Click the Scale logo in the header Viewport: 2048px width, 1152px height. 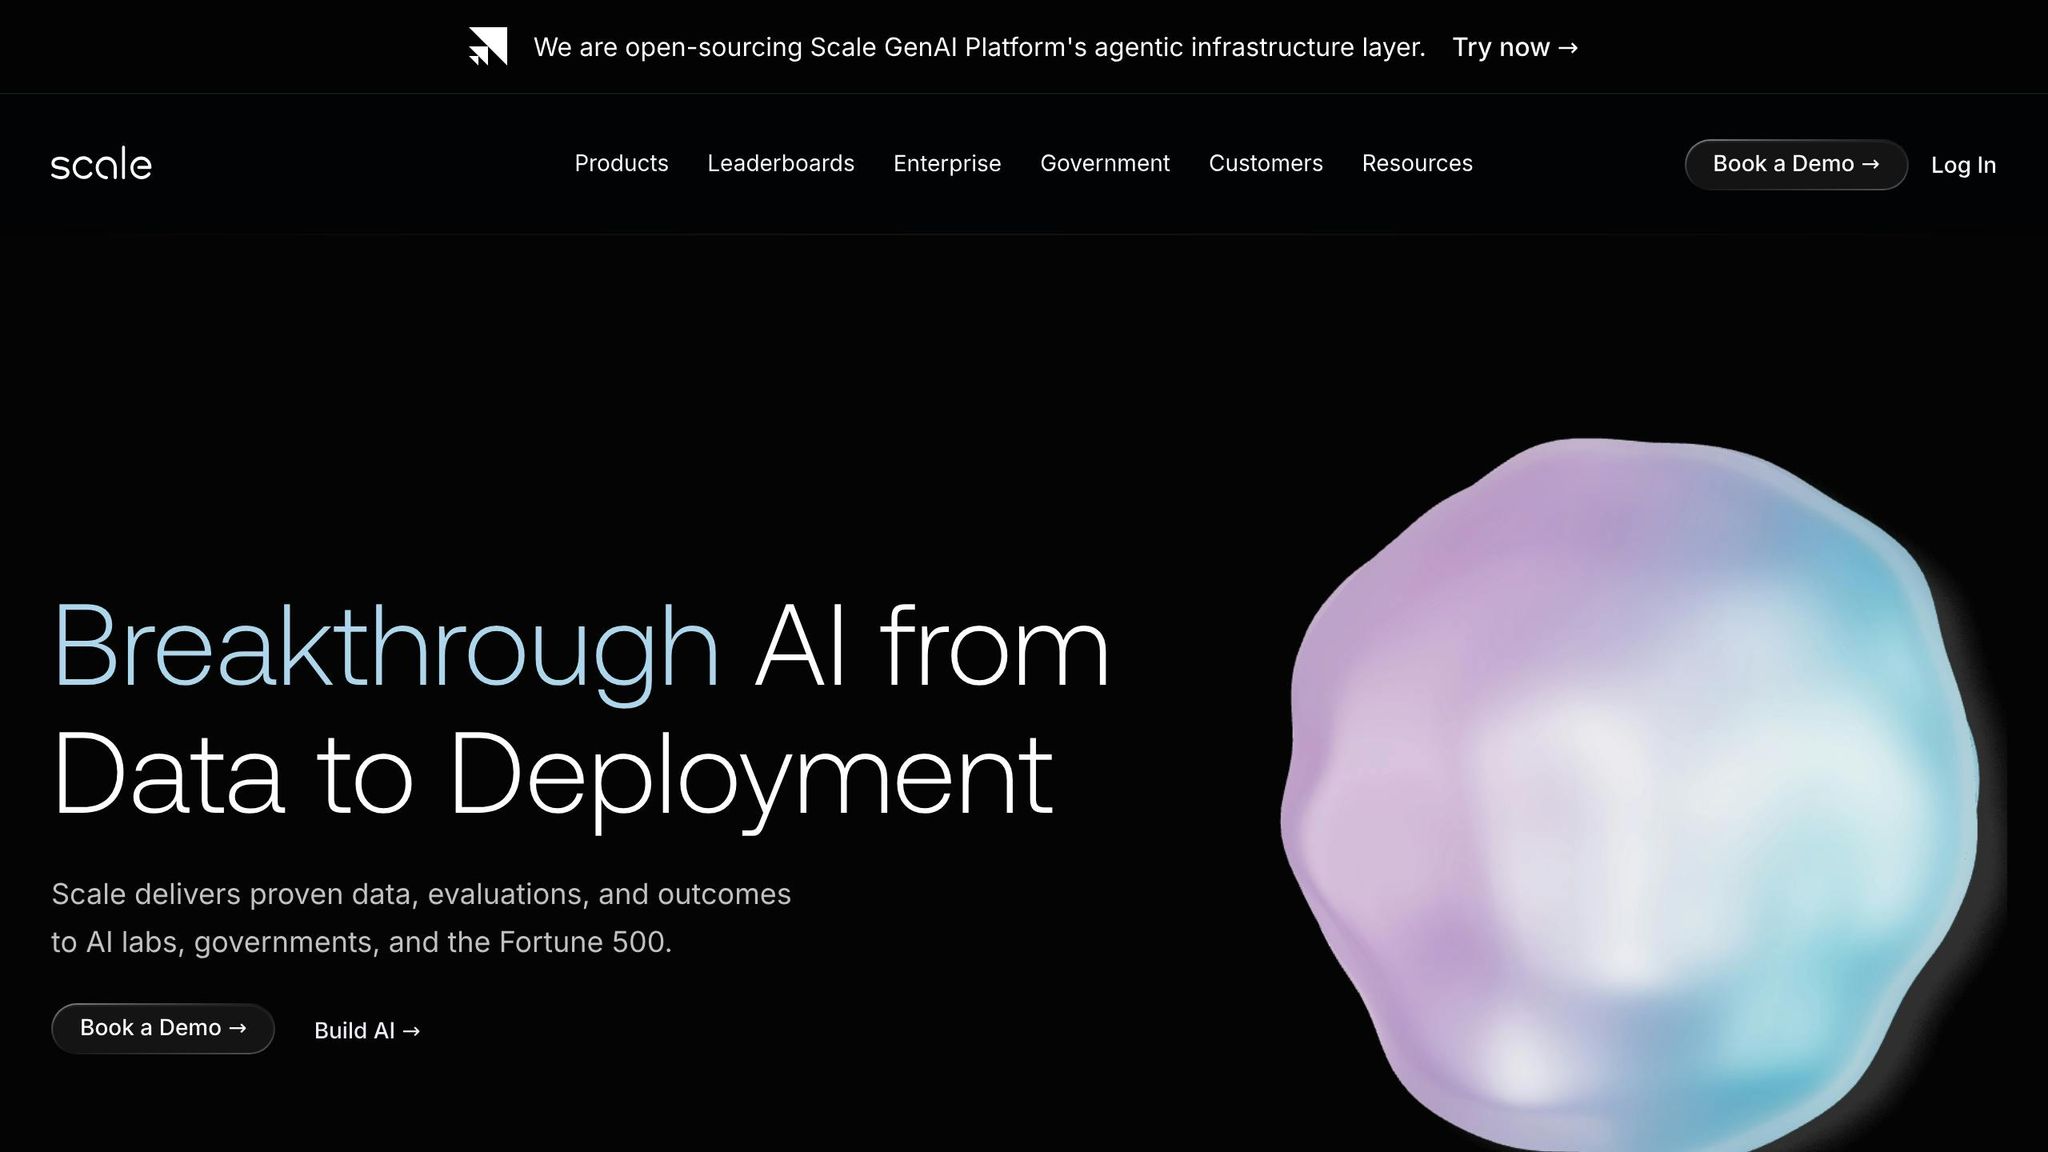point(101,163)
